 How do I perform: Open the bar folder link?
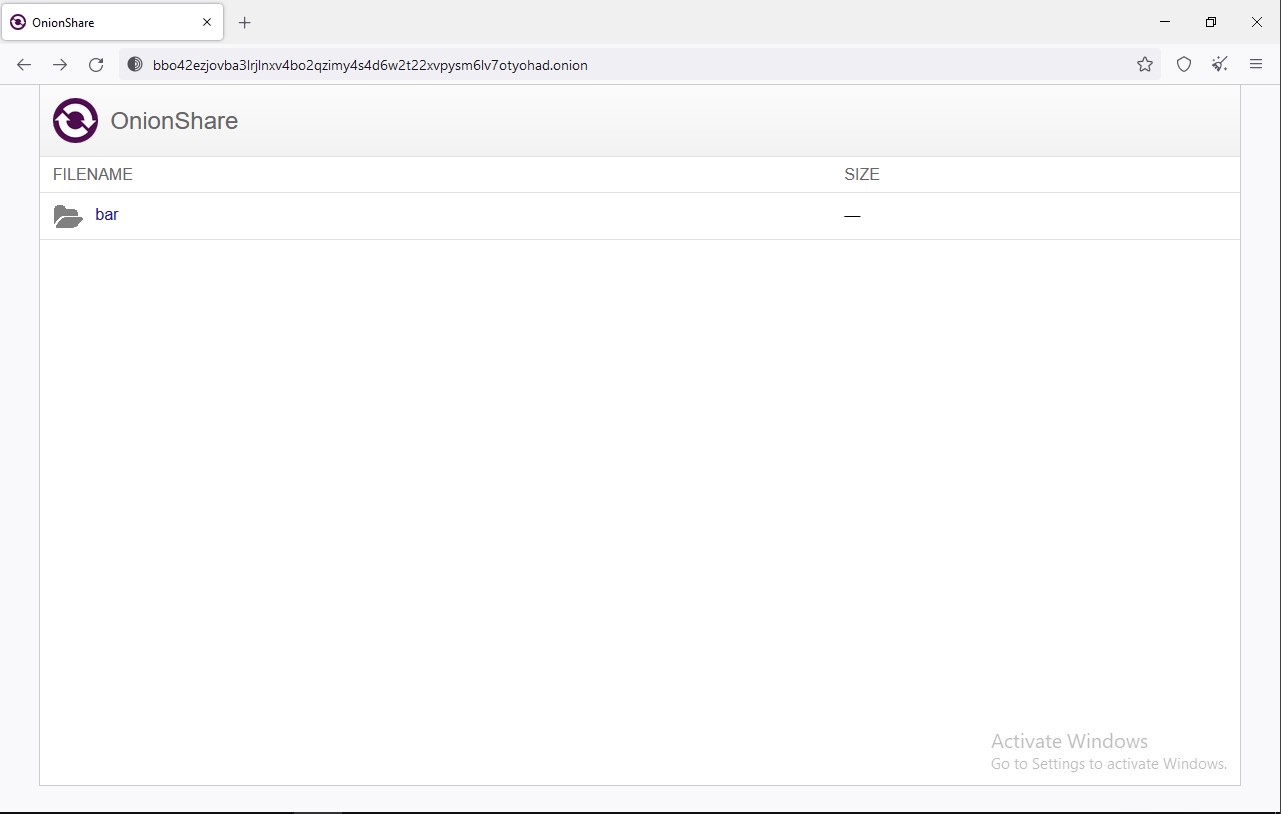107,214
